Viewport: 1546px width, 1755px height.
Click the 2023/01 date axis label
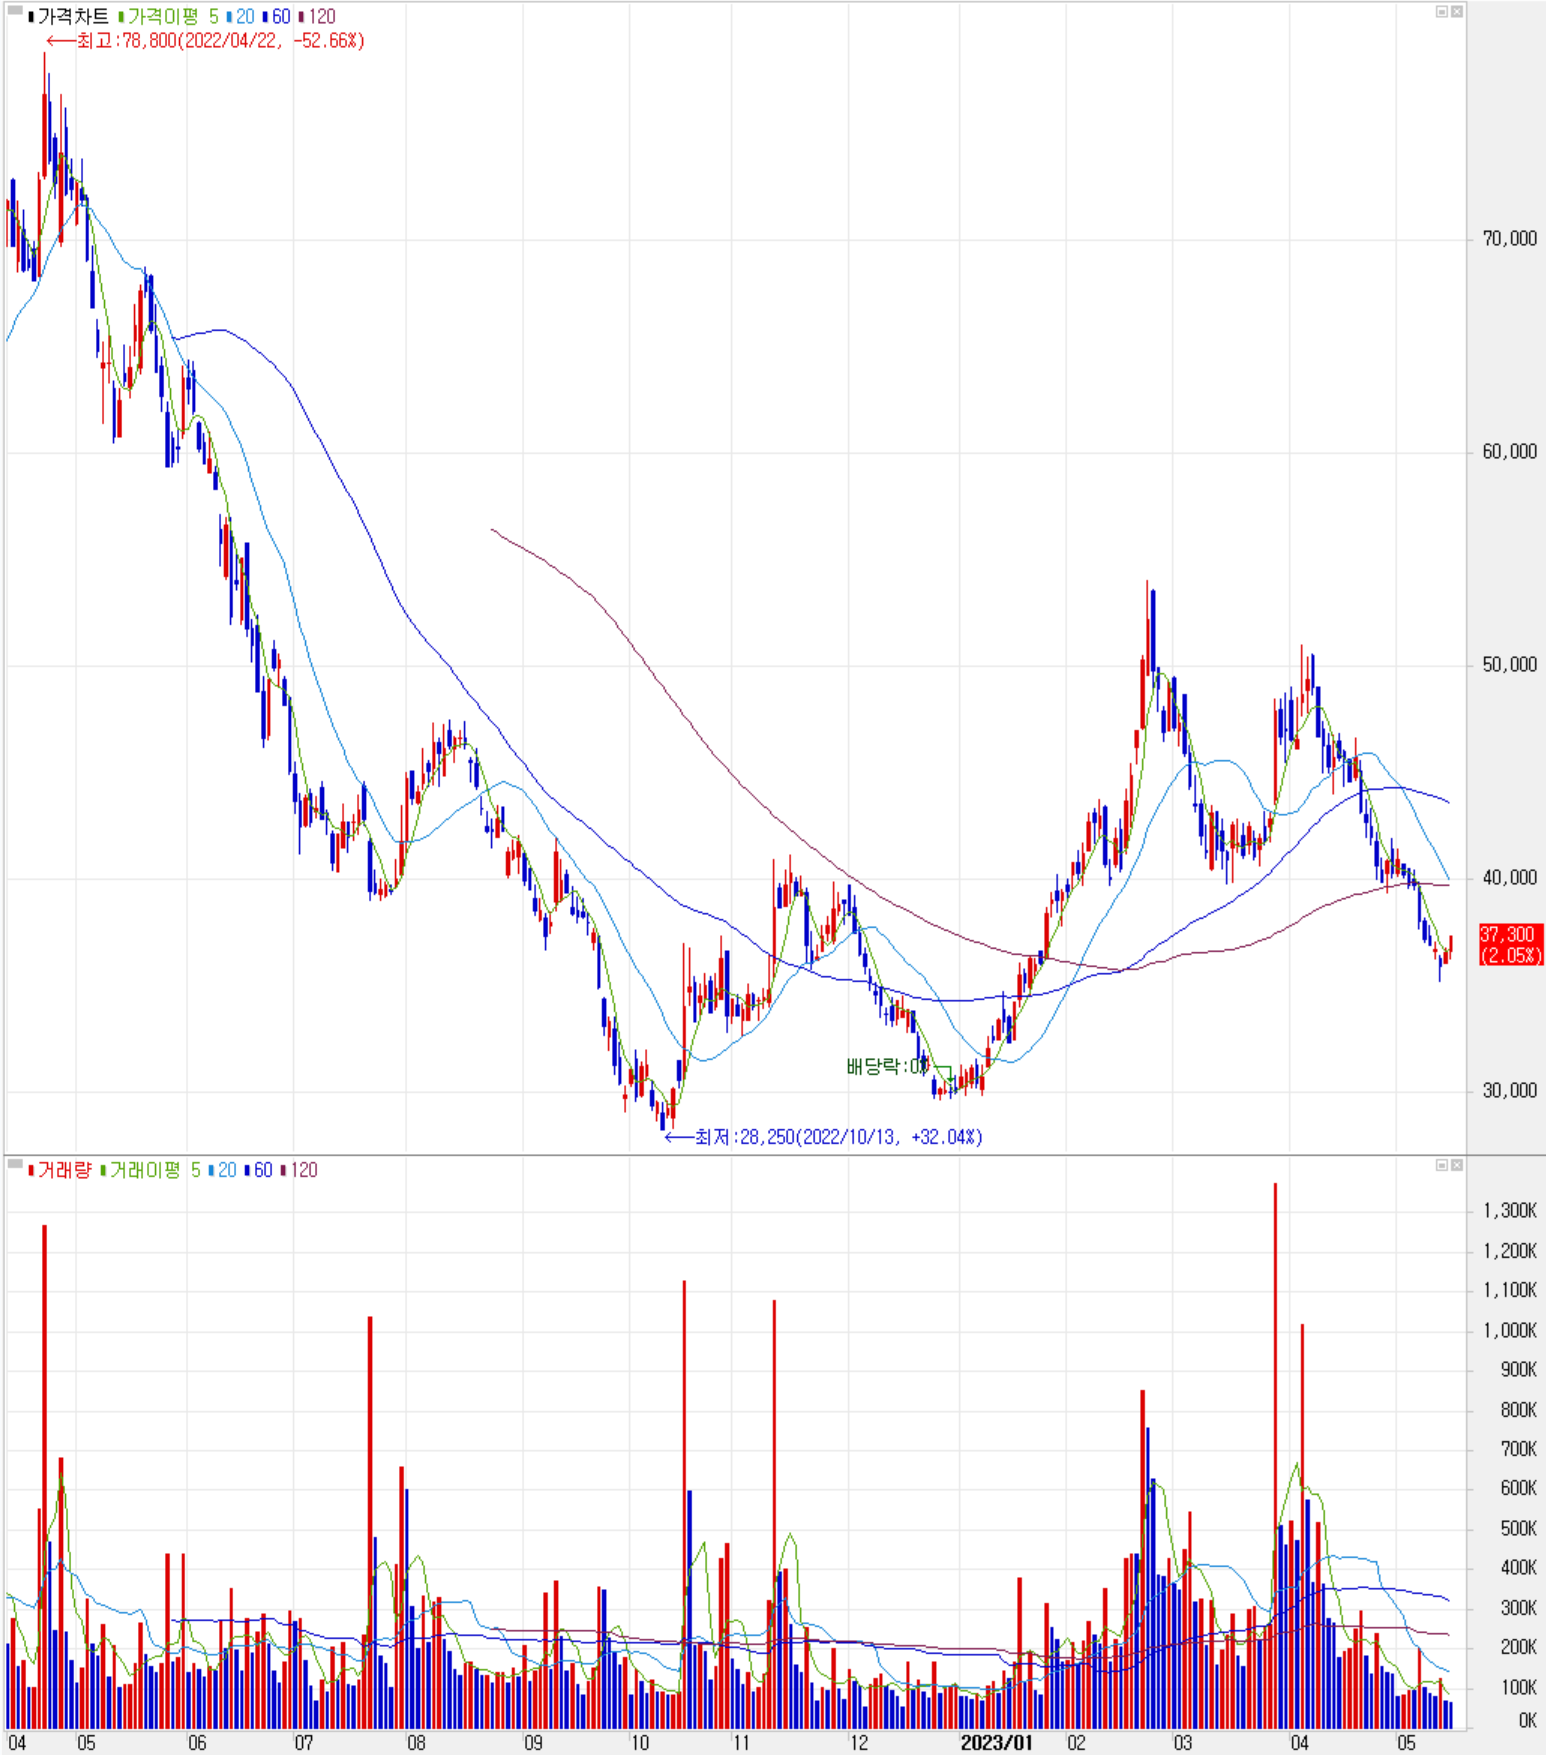coord(996,1743)
